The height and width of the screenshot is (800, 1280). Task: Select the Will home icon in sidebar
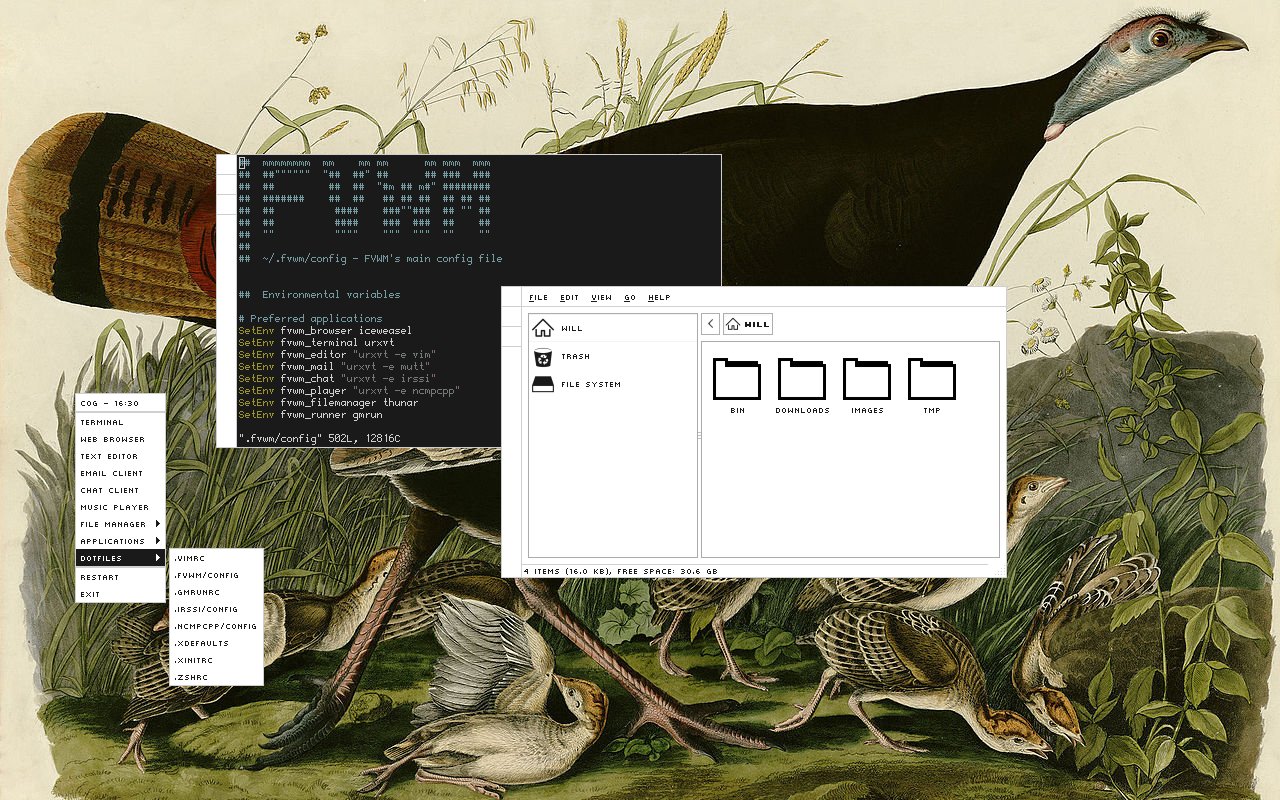(x=543, y=327)
